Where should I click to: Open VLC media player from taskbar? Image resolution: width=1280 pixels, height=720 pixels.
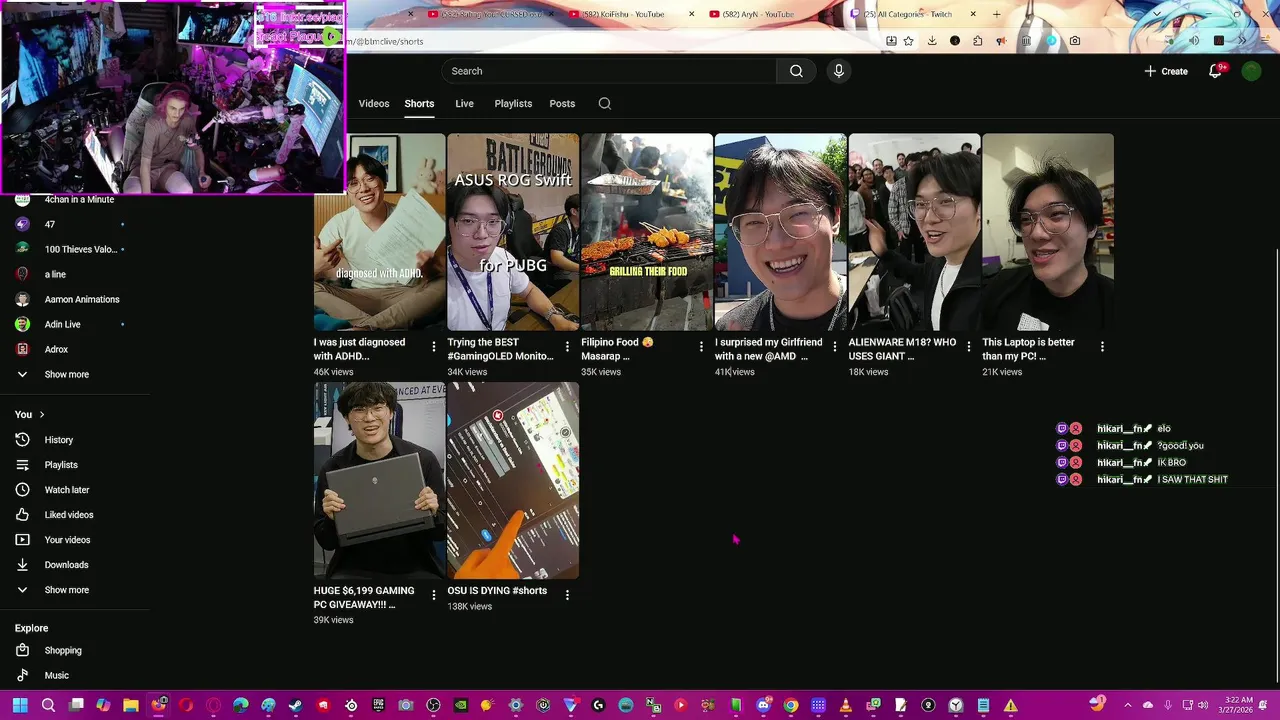click(x=845, y=706)
